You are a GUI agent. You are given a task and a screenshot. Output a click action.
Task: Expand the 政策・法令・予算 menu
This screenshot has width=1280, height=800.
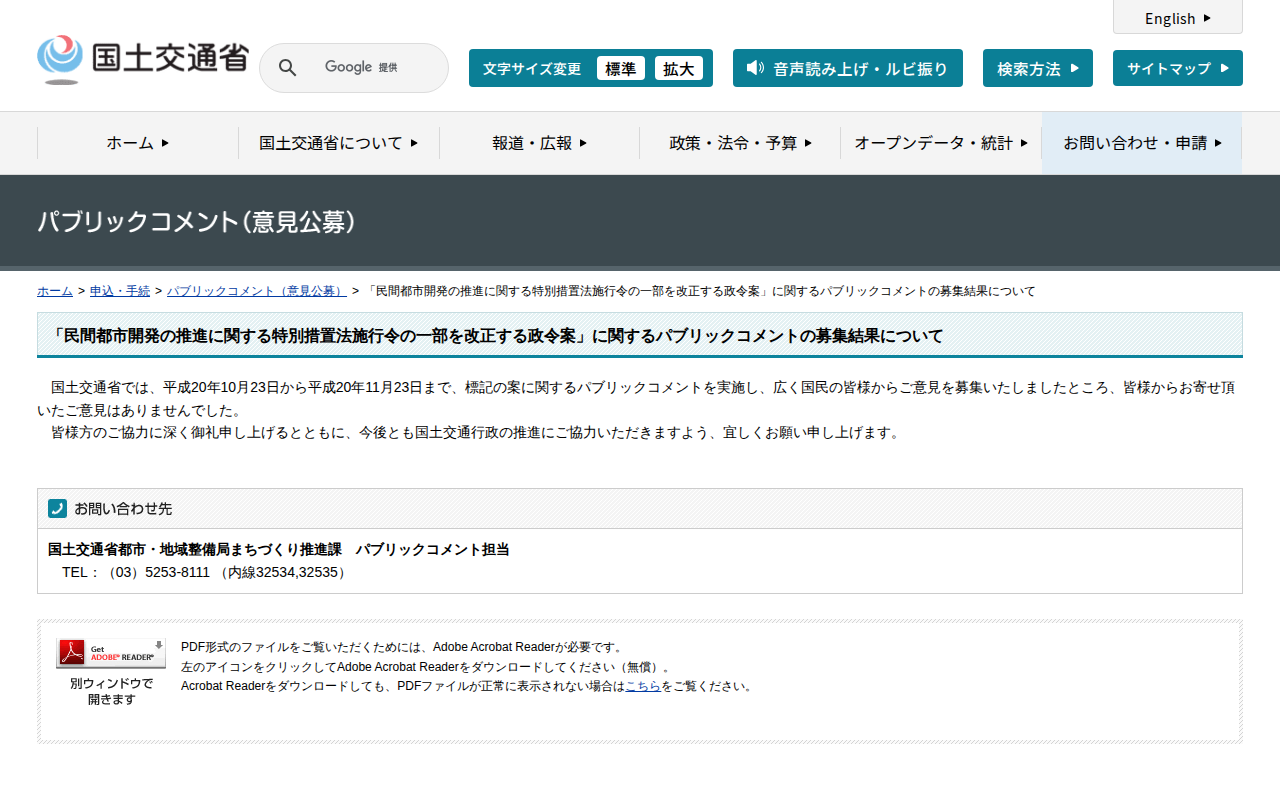[740, 143]
